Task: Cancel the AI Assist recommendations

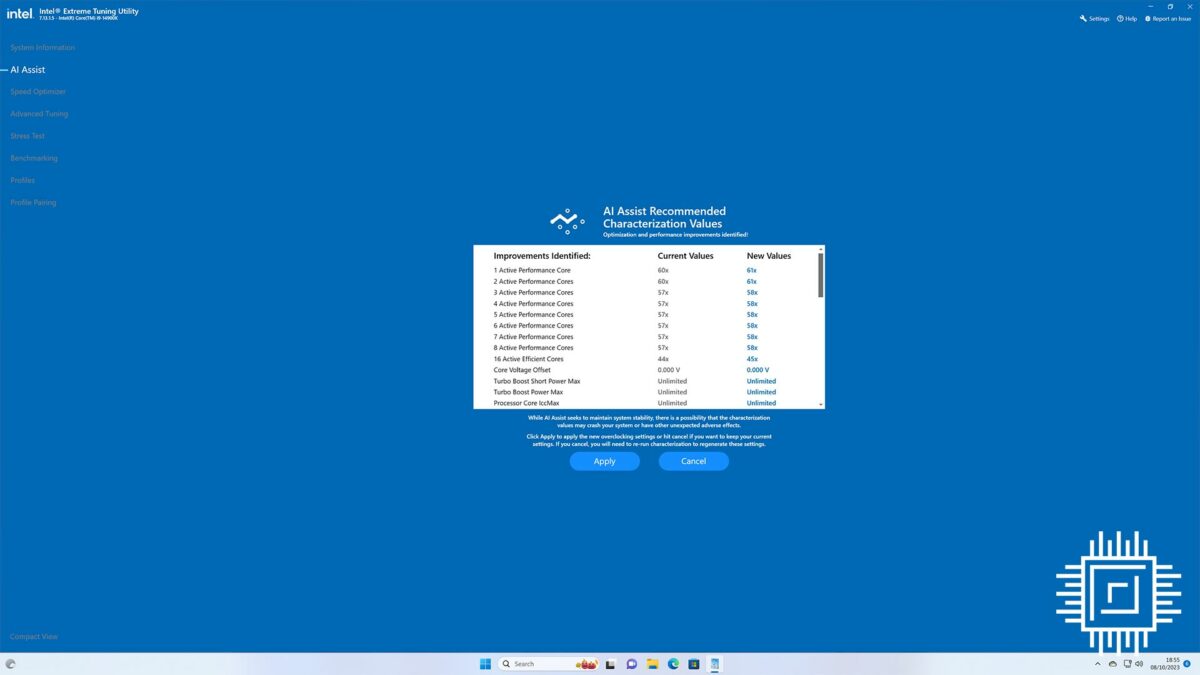Action: tap(693, 461)
